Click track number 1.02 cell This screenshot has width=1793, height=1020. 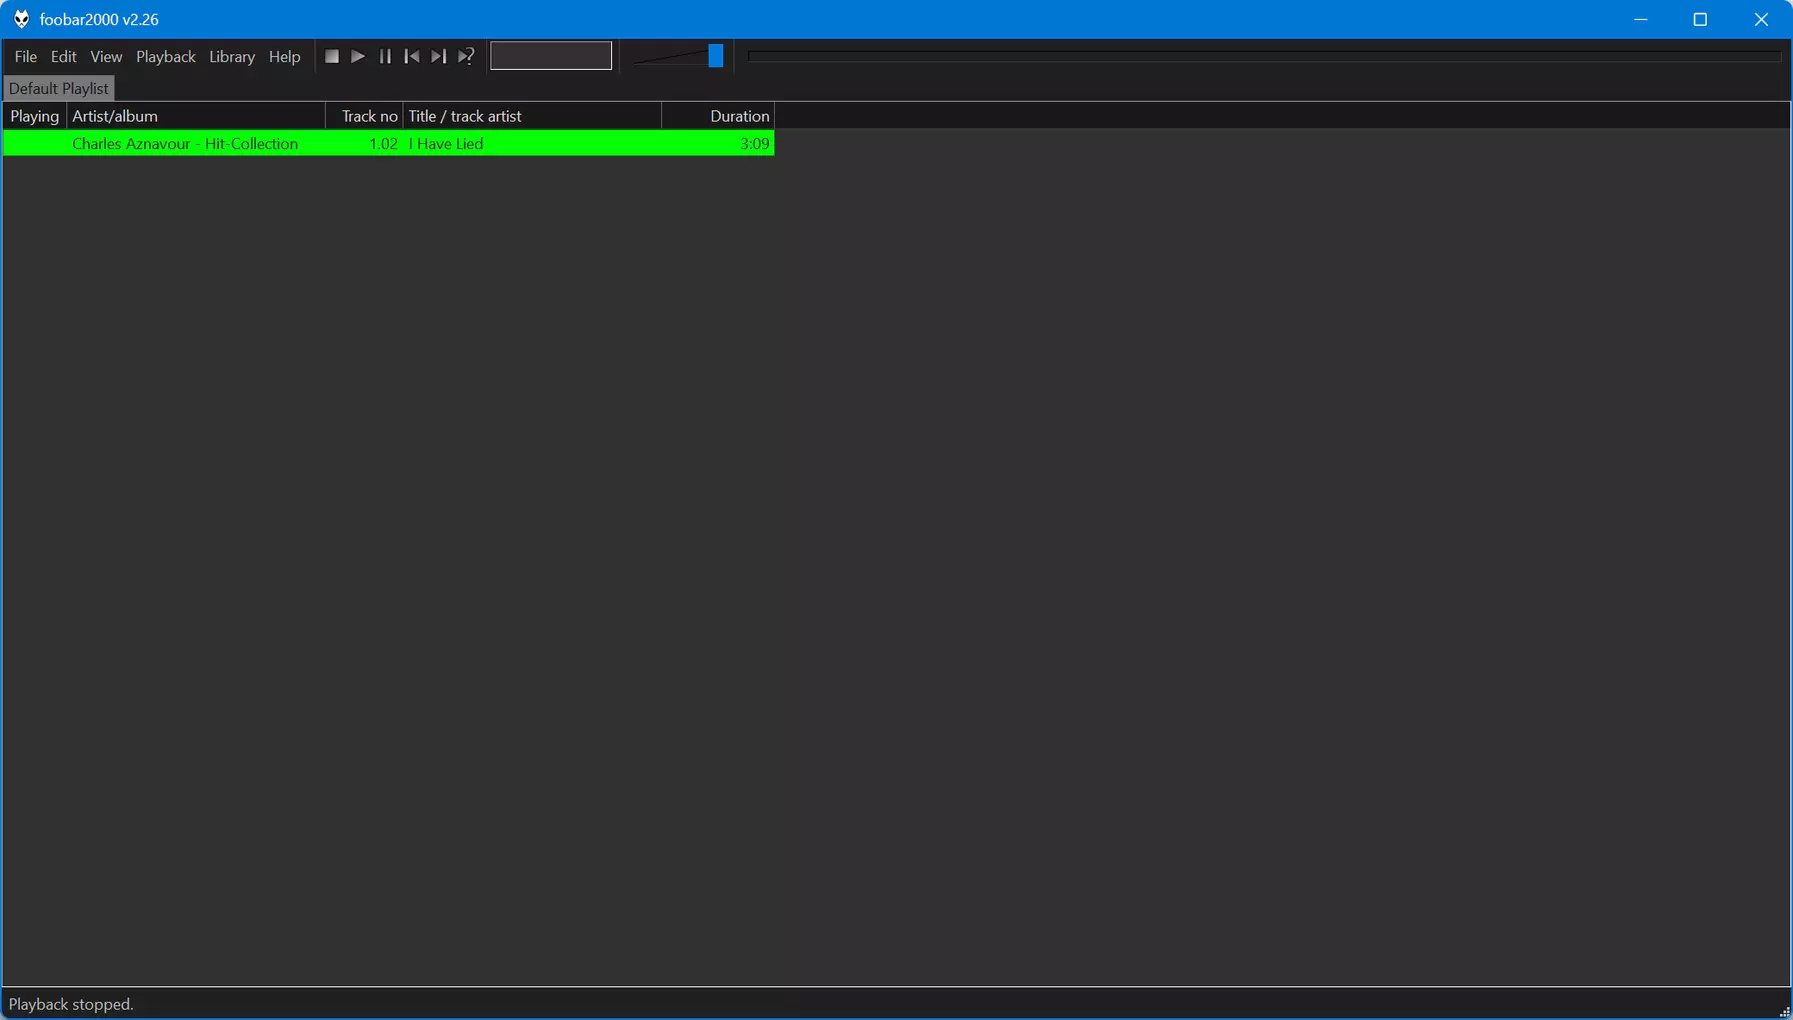(x=383, y=144)
